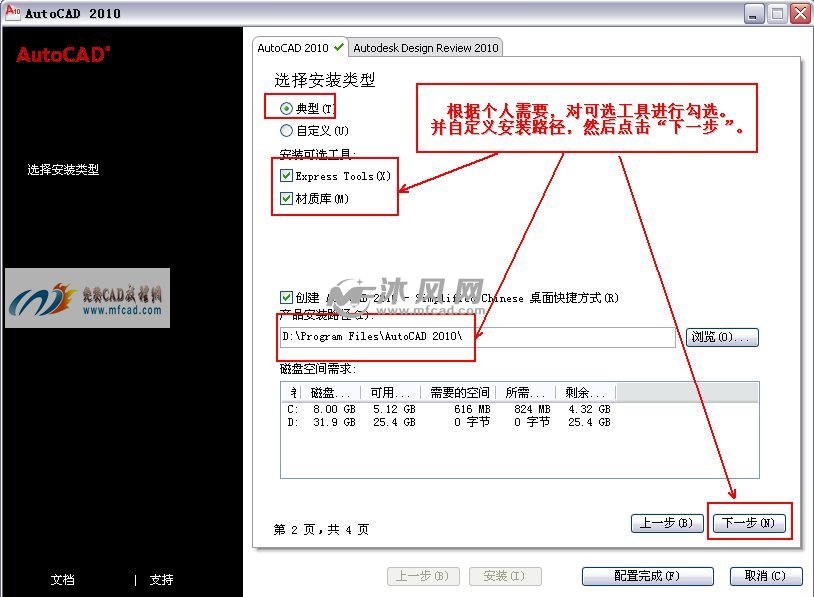
Task: Click the 第 2 页，共 4 页 page indicator
Action: [x=321, y=530]
